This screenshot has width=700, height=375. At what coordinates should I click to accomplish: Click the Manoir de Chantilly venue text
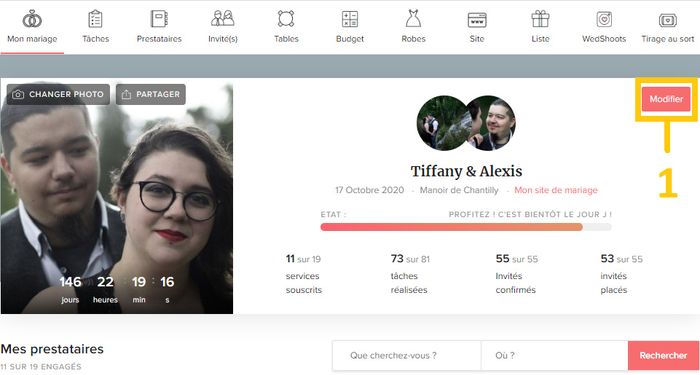click(x=459, y=190)
